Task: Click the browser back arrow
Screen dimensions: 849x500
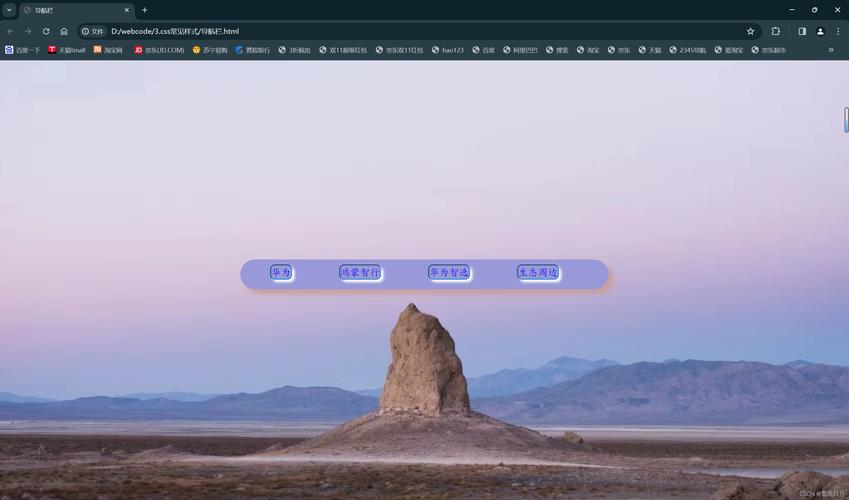Action: [10, 31]
